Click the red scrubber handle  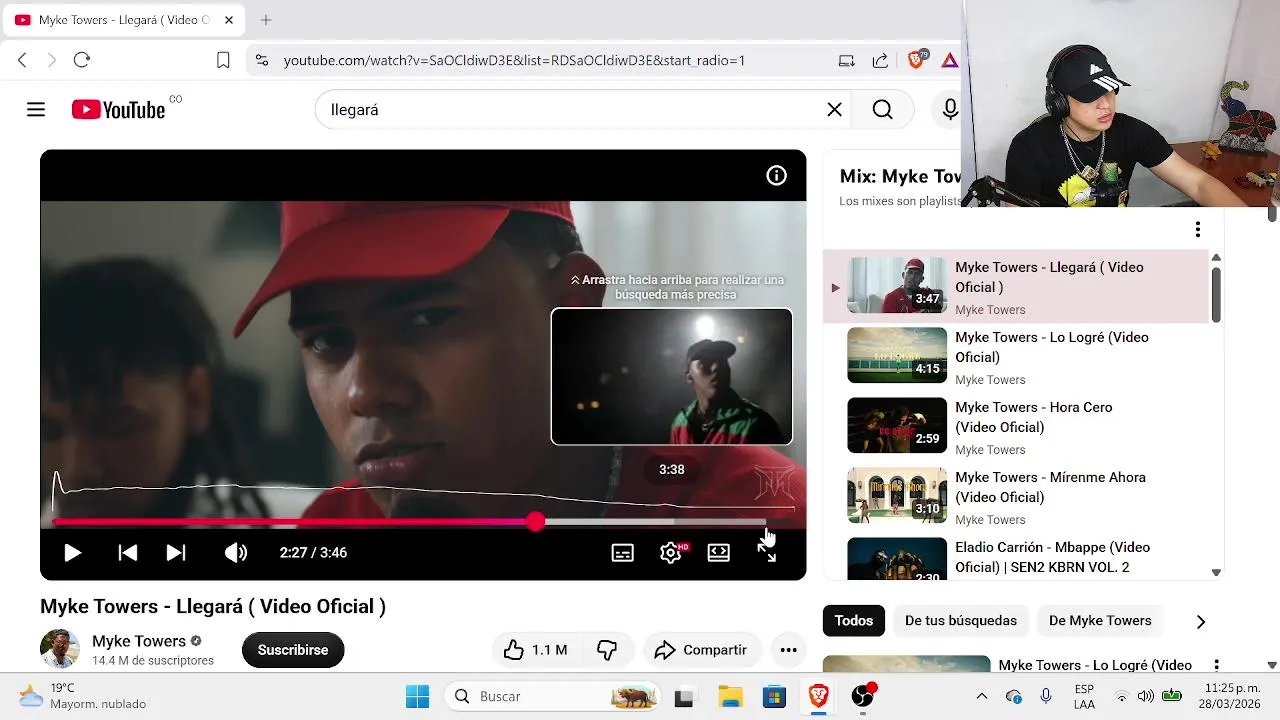[536, 522]
